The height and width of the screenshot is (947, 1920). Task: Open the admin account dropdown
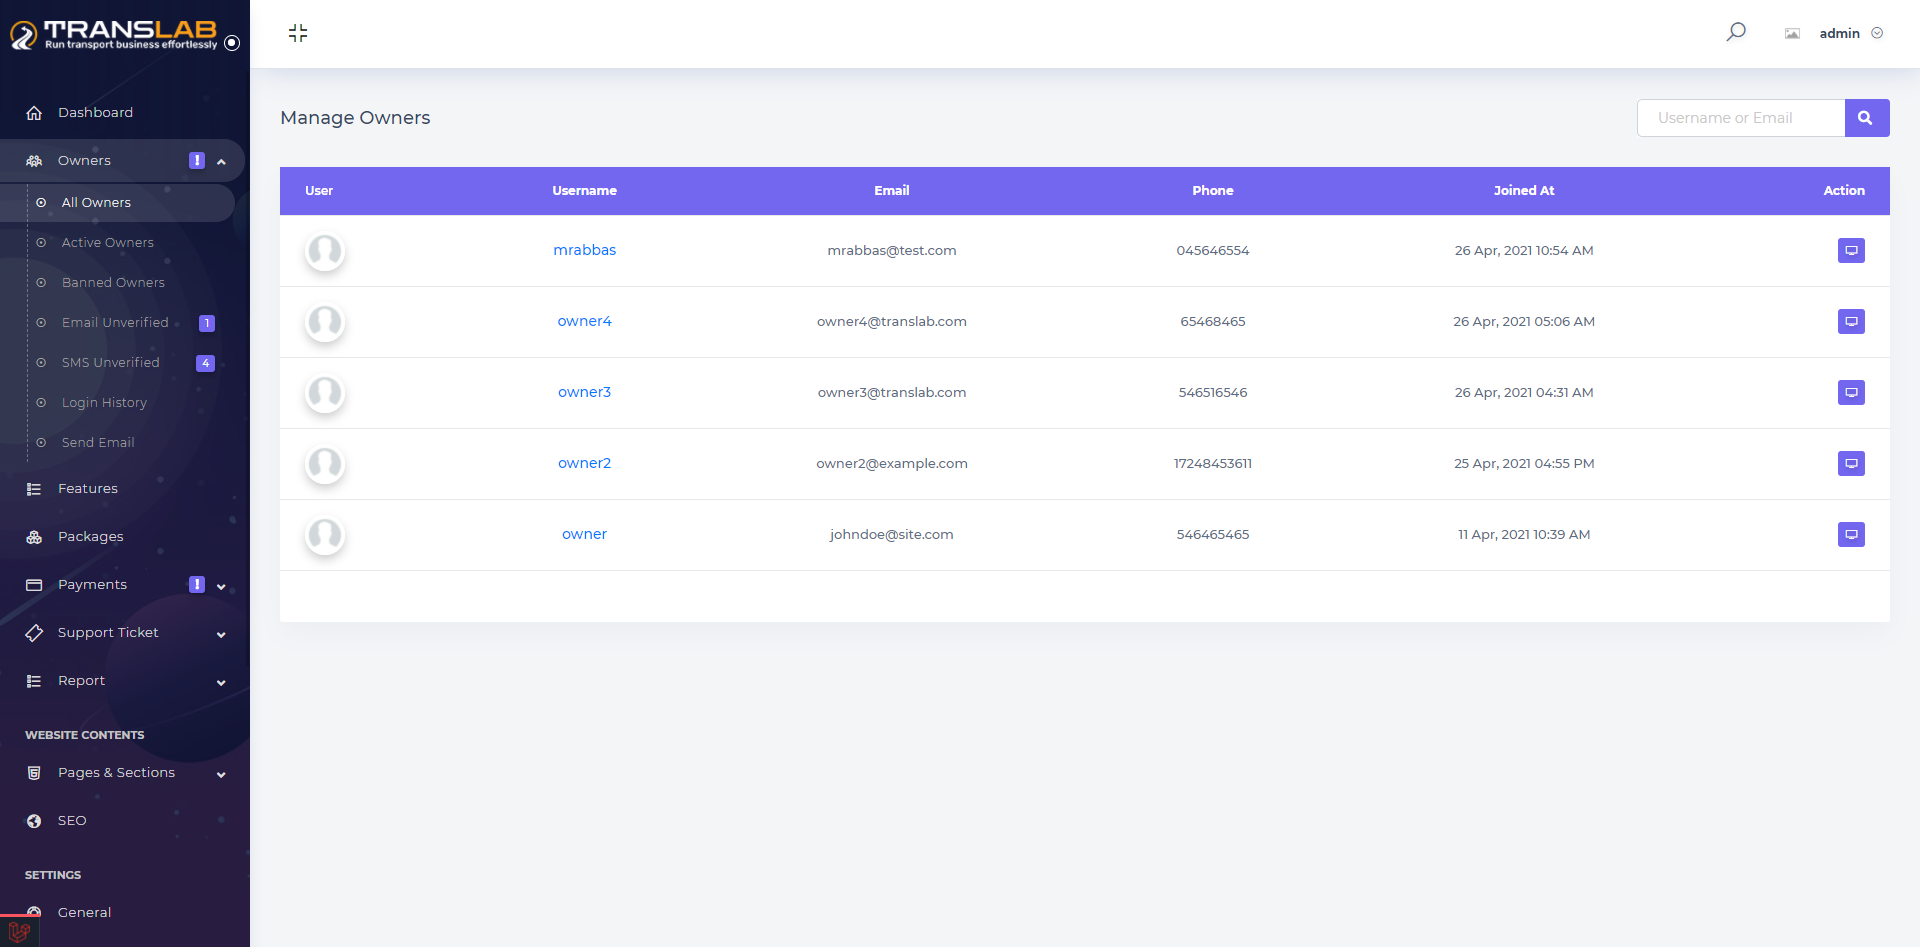point(1851,33)
